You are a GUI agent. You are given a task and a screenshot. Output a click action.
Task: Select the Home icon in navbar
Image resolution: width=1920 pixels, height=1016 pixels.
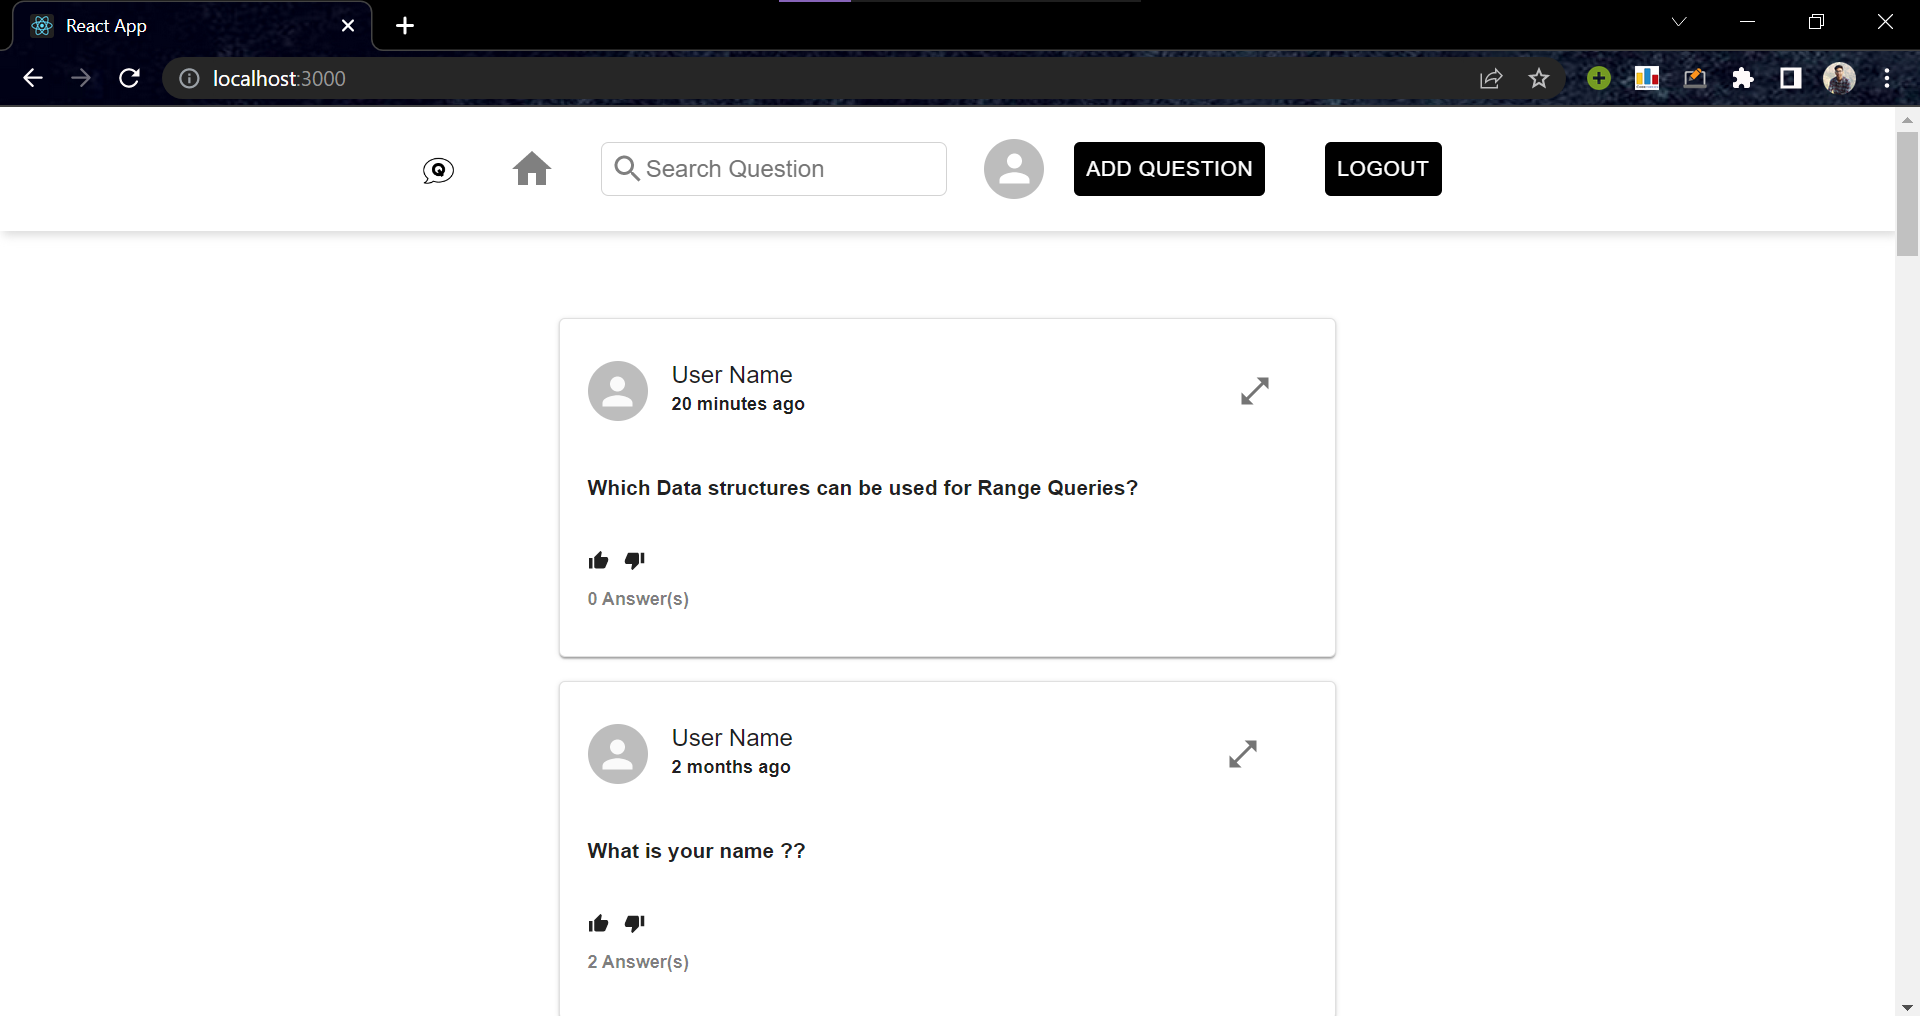point(532,169)
